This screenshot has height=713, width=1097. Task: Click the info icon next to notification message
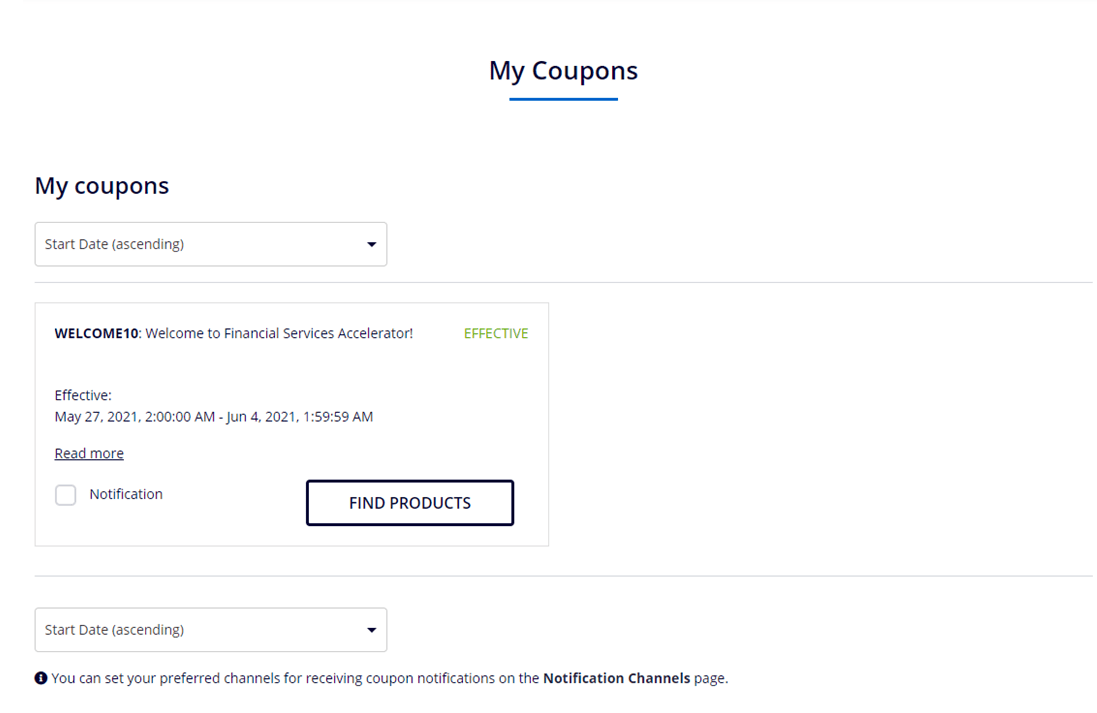40,678
